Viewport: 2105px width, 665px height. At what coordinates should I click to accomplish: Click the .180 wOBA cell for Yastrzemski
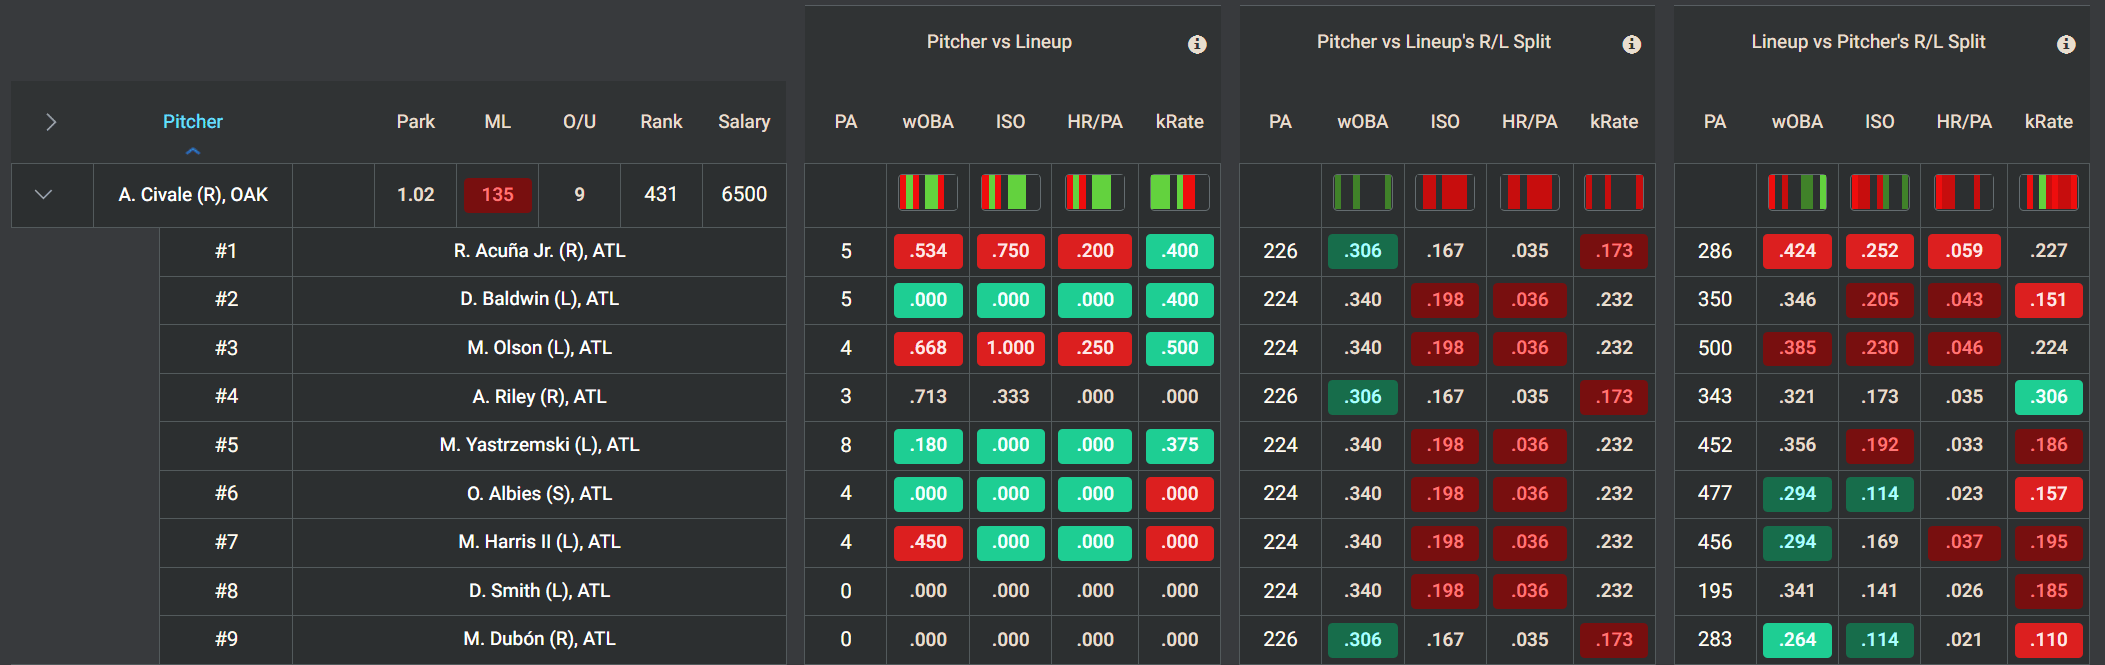928,445
